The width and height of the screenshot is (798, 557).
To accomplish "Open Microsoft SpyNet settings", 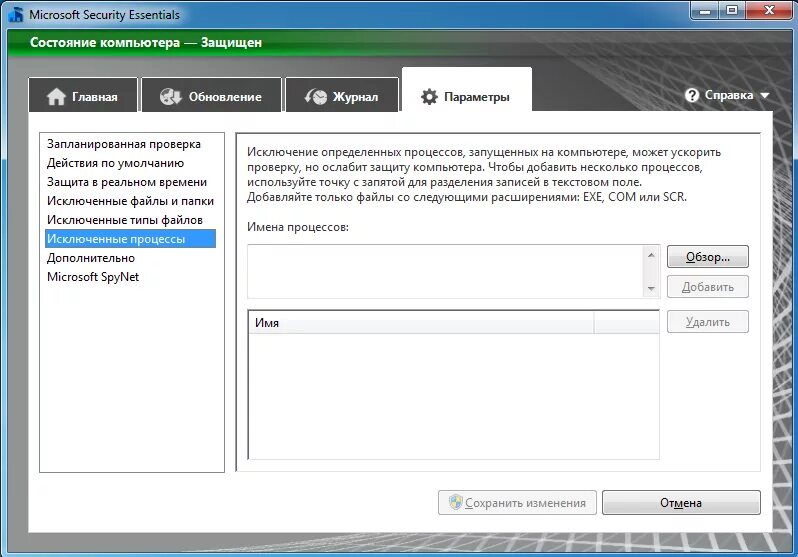I will click(x=130, y=276).
